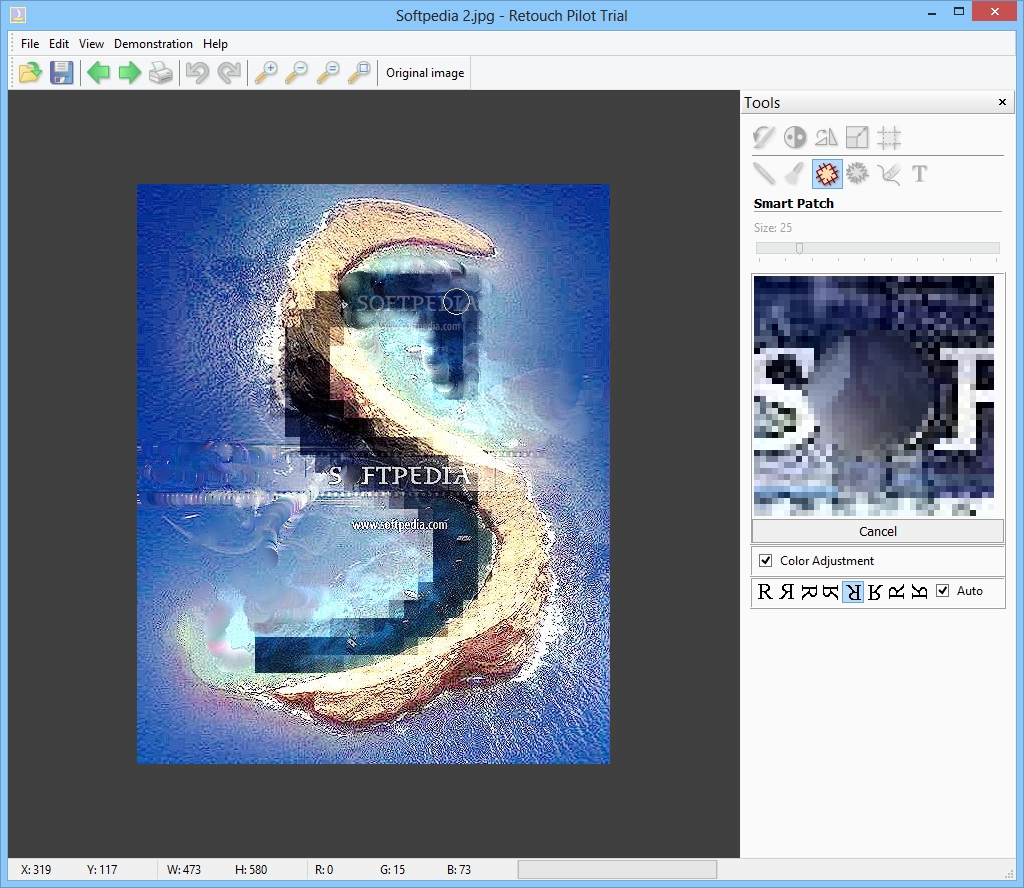Choose the horizontally mirrored R orientation
This screenshot has width=1024, height=888.
(787, 592)
